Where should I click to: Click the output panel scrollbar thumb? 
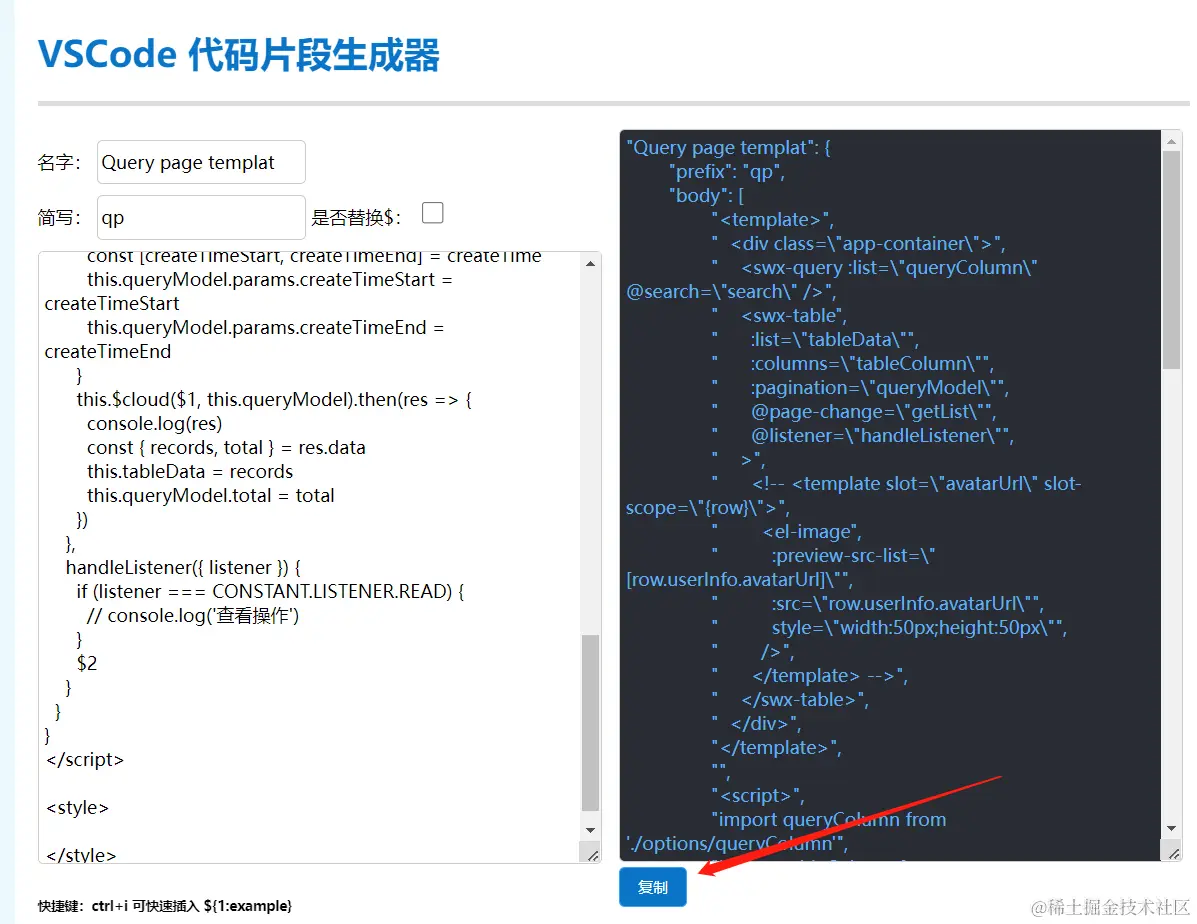click(x=1171, y=260)
